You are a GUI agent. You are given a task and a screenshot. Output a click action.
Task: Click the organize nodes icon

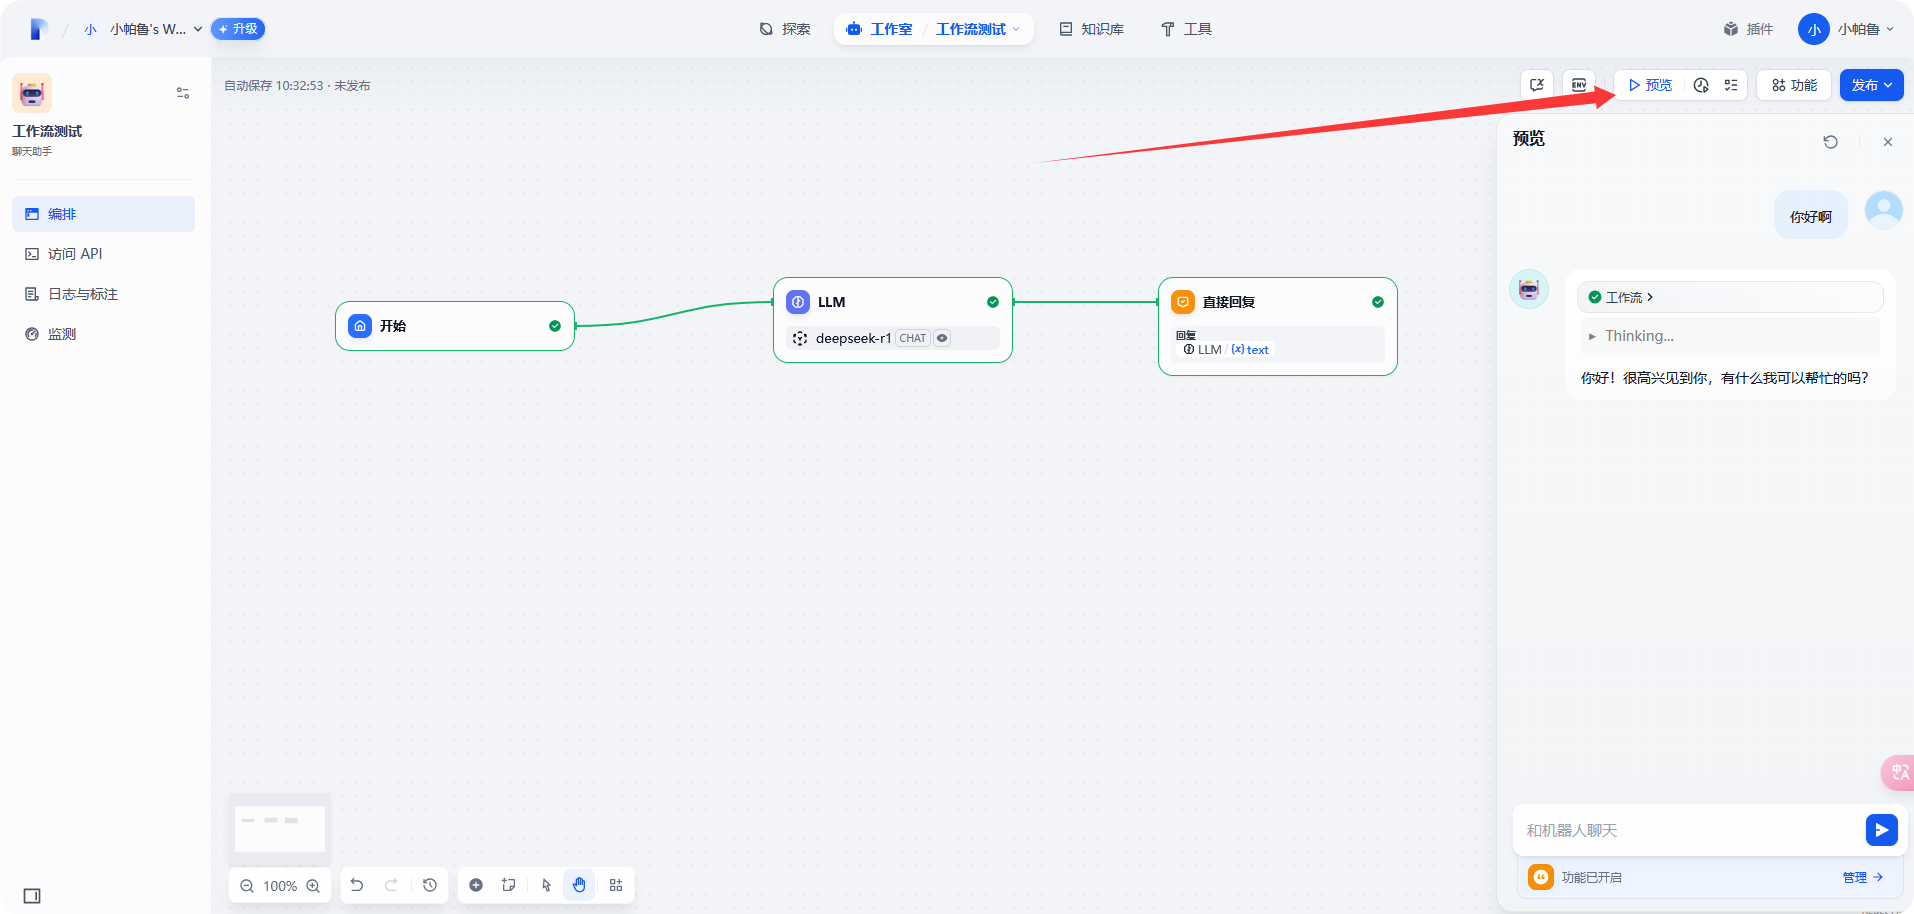coord(616,885)
